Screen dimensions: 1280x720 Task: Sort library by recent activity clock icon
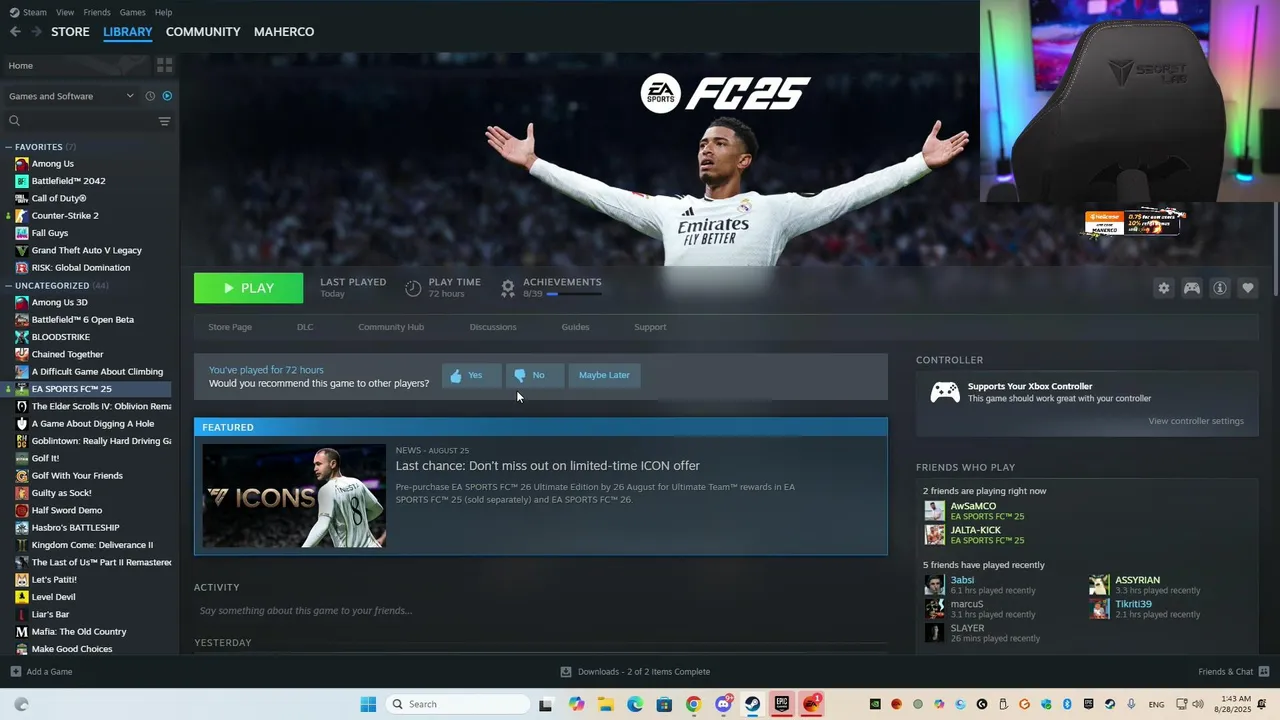pos(150,96)
